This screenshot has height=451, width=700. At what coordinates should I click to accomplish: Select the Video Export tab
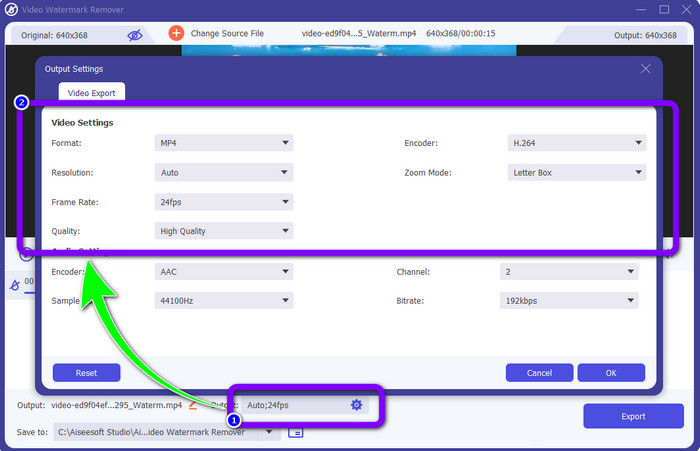92,92
